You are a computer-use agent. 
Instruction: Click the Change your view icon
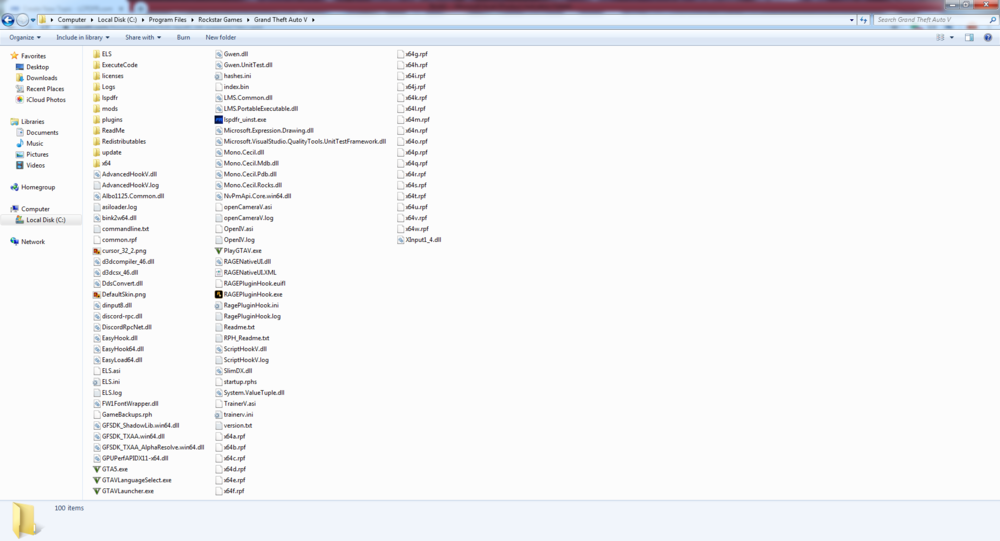(940, 38)
